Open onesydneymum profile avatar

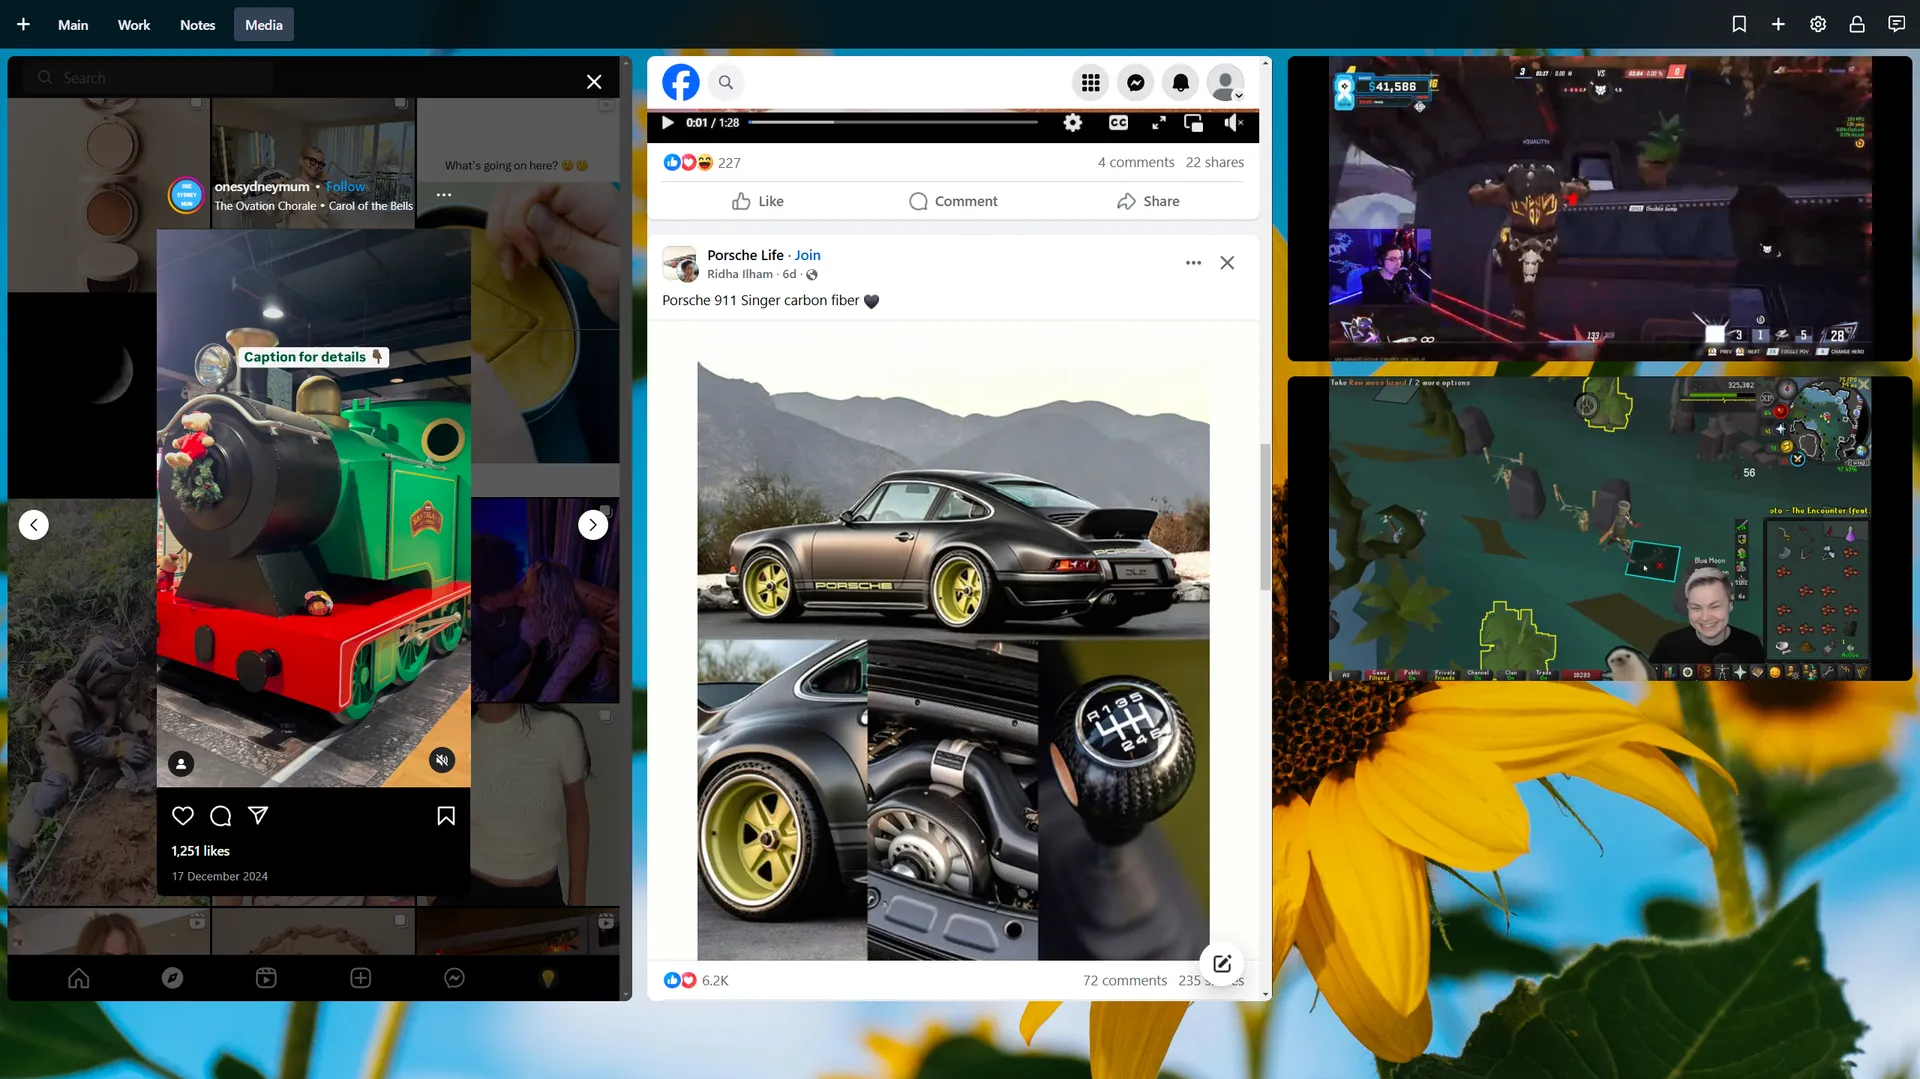[186, 195]
